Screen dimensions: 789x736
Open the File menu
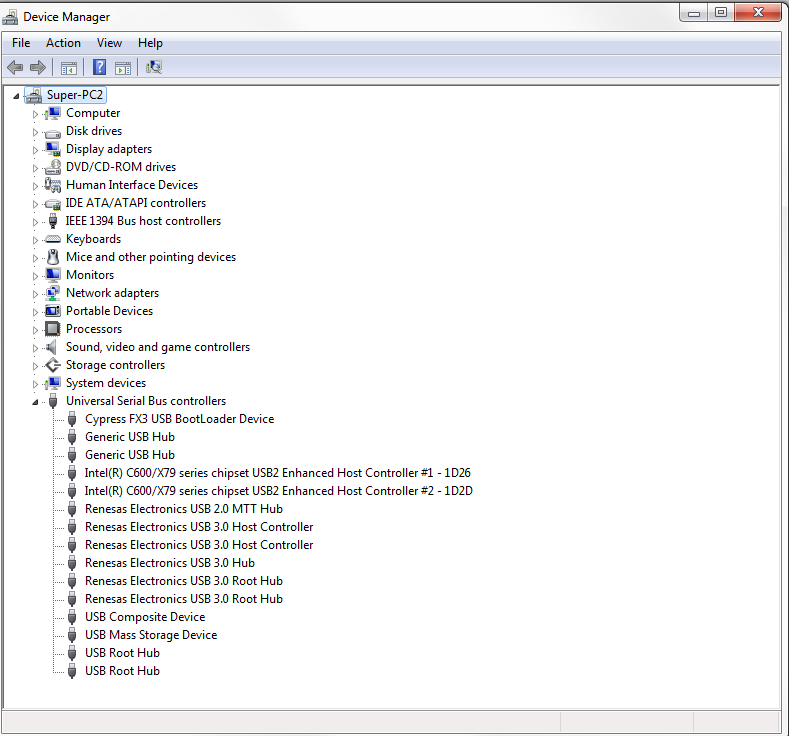click(x=21, y=43)
